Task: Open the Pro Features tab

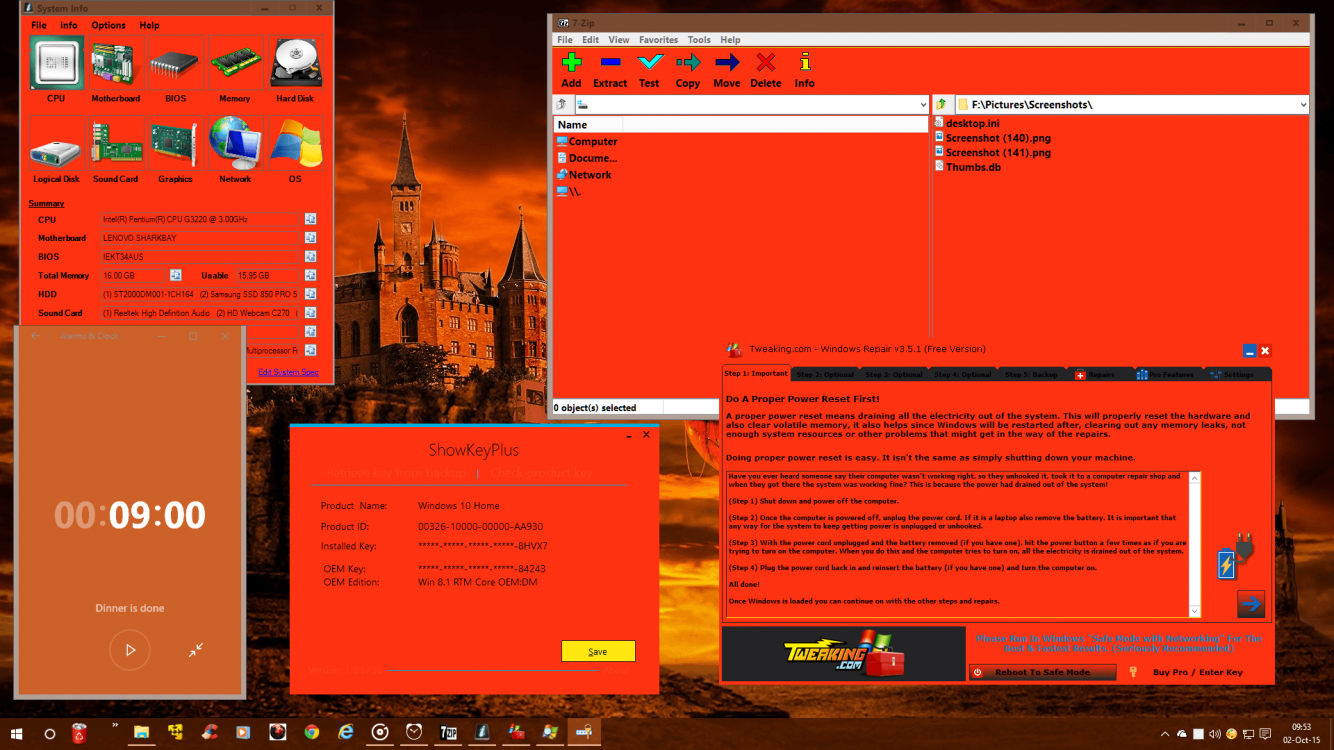Action: pos(1167,374)
